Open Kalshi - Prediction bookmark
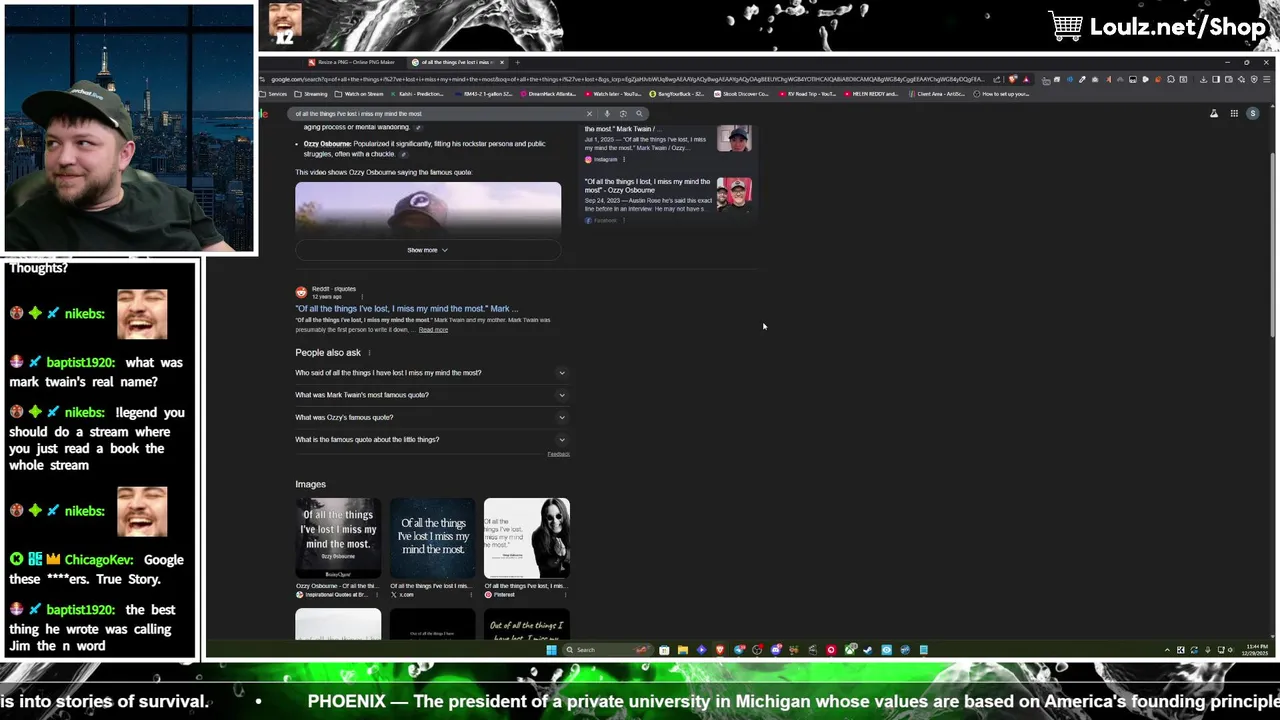The width and height of the screenshot is (1280, 720). pyautogui.click(x=416, y=94)
